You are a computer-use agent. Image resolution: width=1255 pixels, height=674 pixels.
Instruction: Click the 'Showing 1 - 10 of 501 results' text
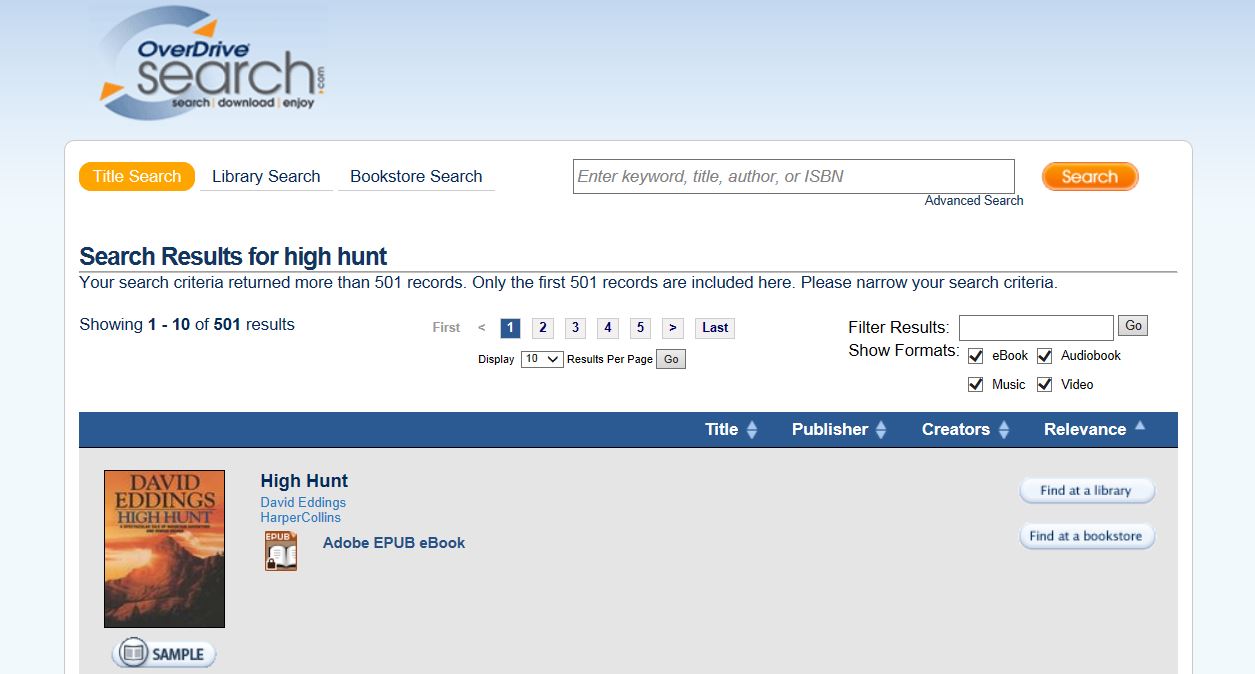(x=187, y=324)
